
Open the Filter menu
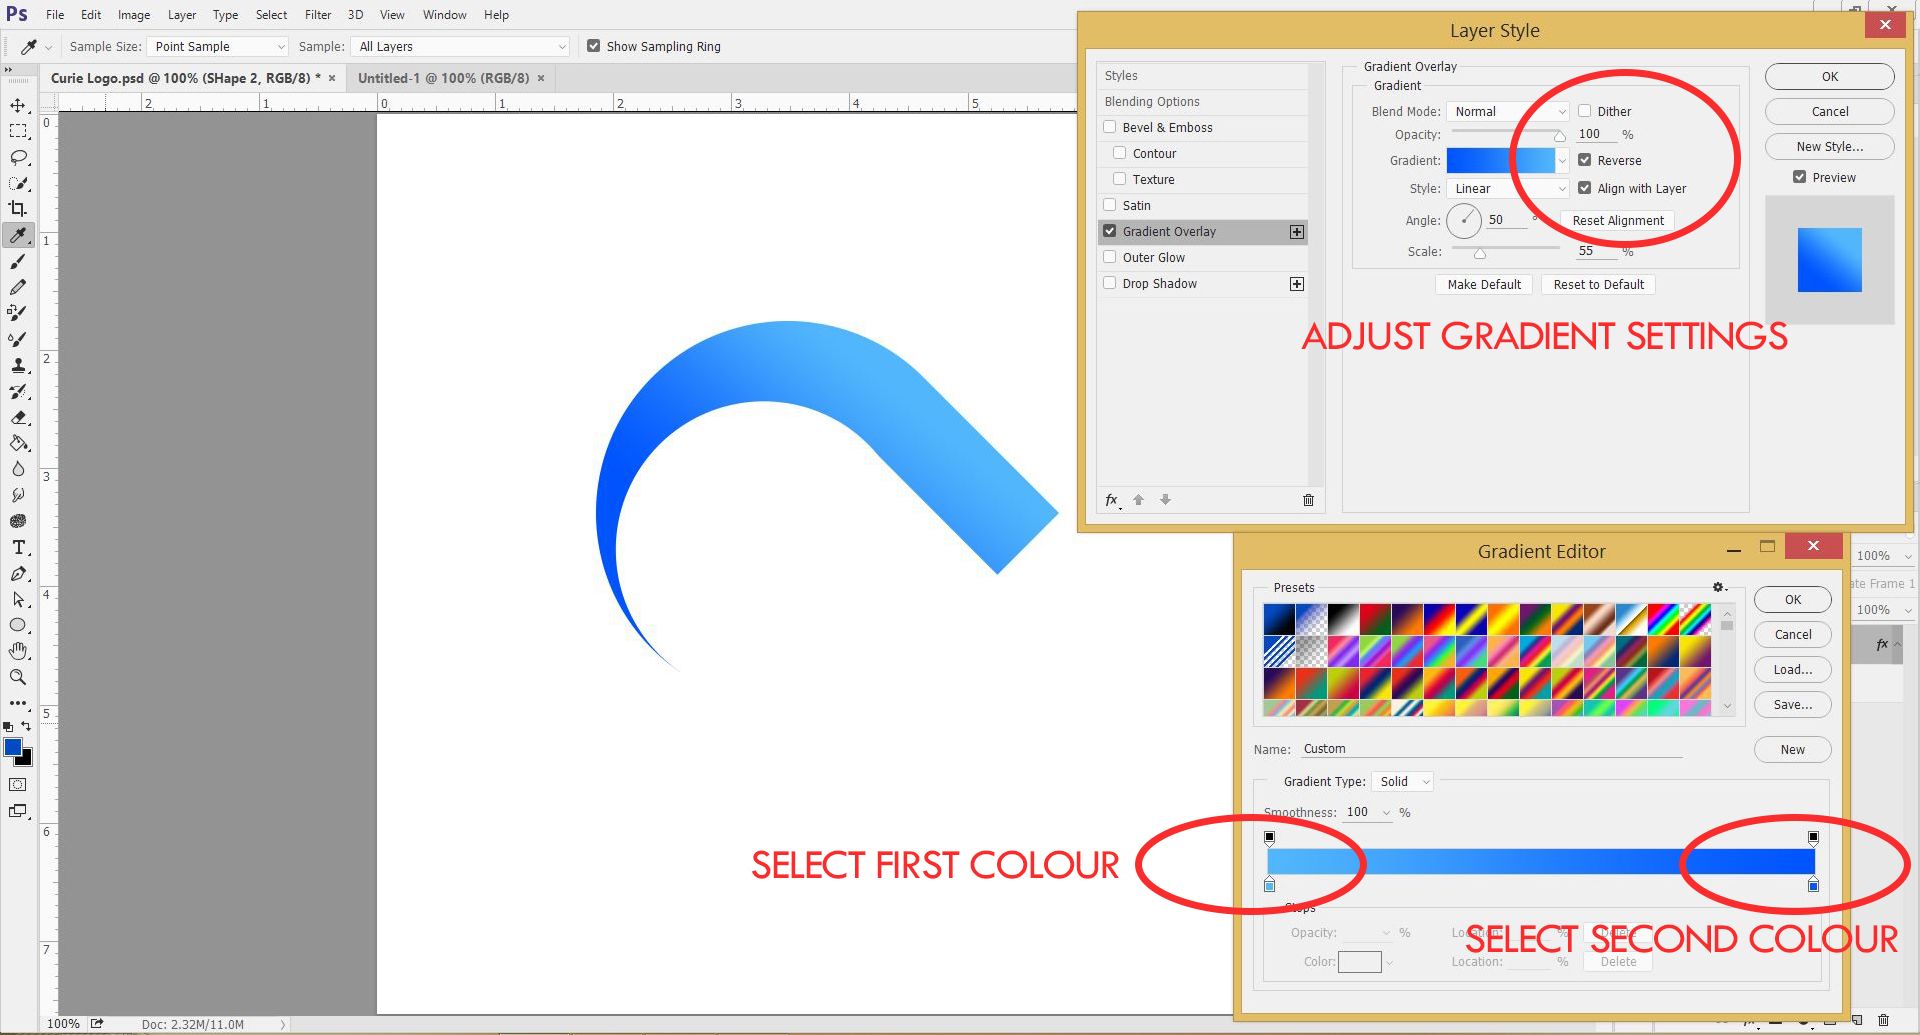coord(318,15)
